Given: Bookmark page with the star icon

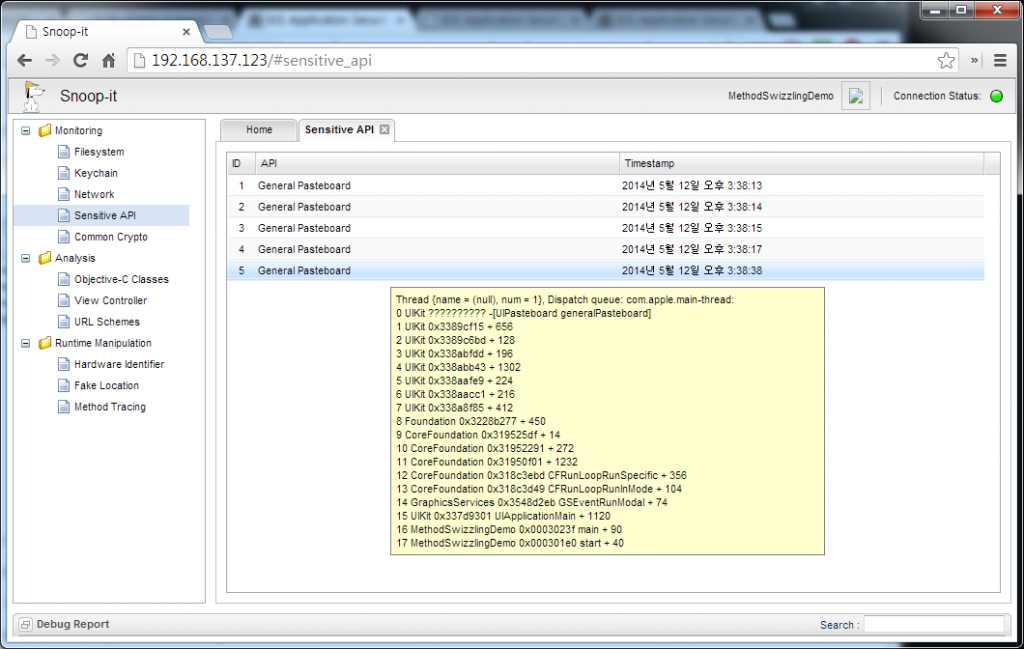Looking at the screenshot, I should pyautogui.click(x=945, y=60).
